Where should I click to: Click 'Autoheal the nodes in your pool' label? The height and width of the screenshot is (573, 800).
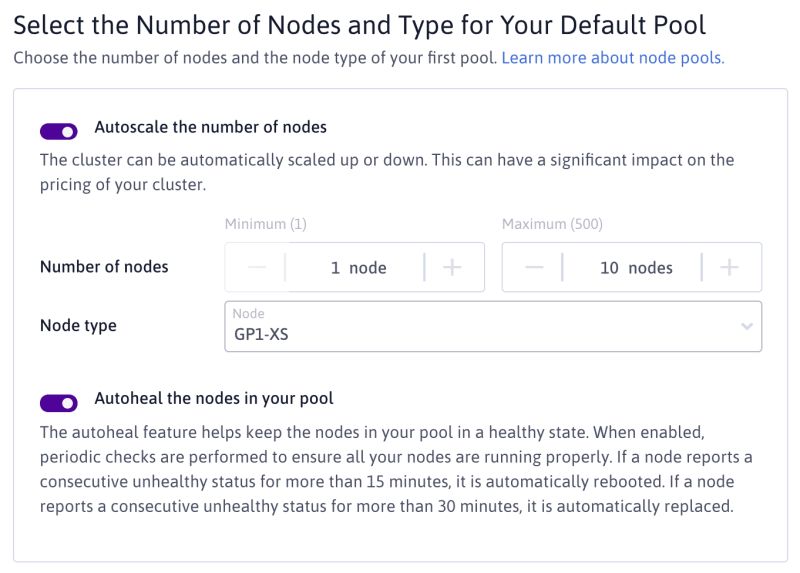tap(214, 398)
